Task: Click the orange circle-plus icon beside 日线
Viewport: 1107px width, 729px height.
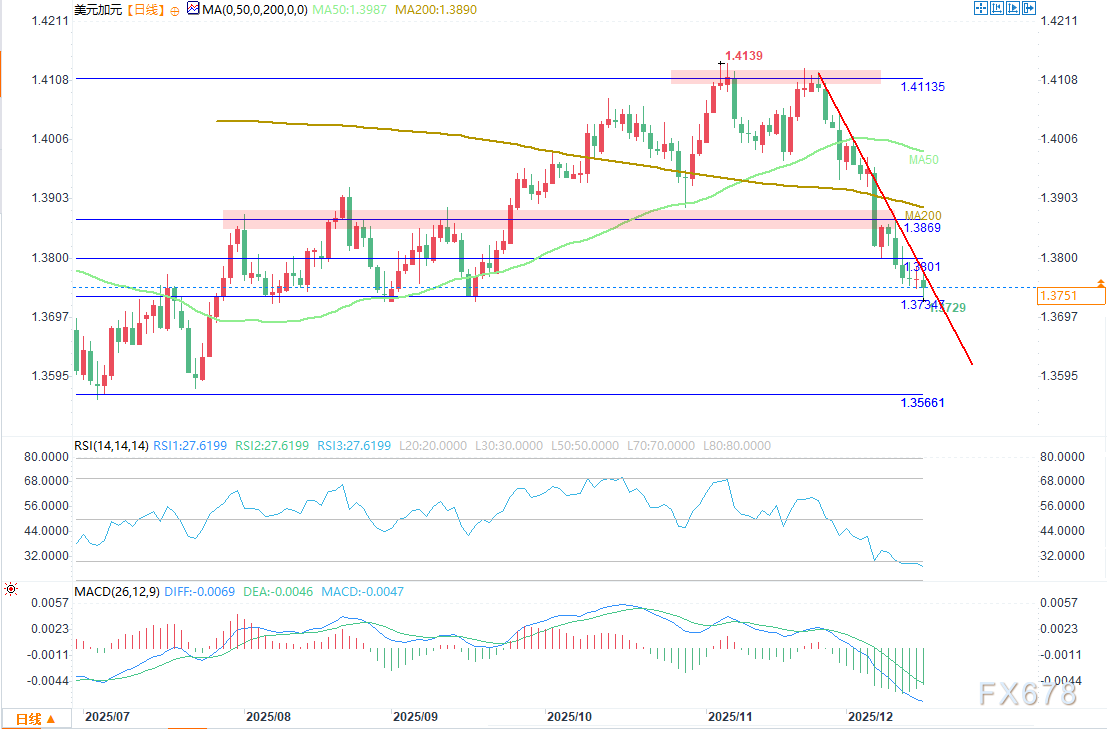Action: coord(176,9)
